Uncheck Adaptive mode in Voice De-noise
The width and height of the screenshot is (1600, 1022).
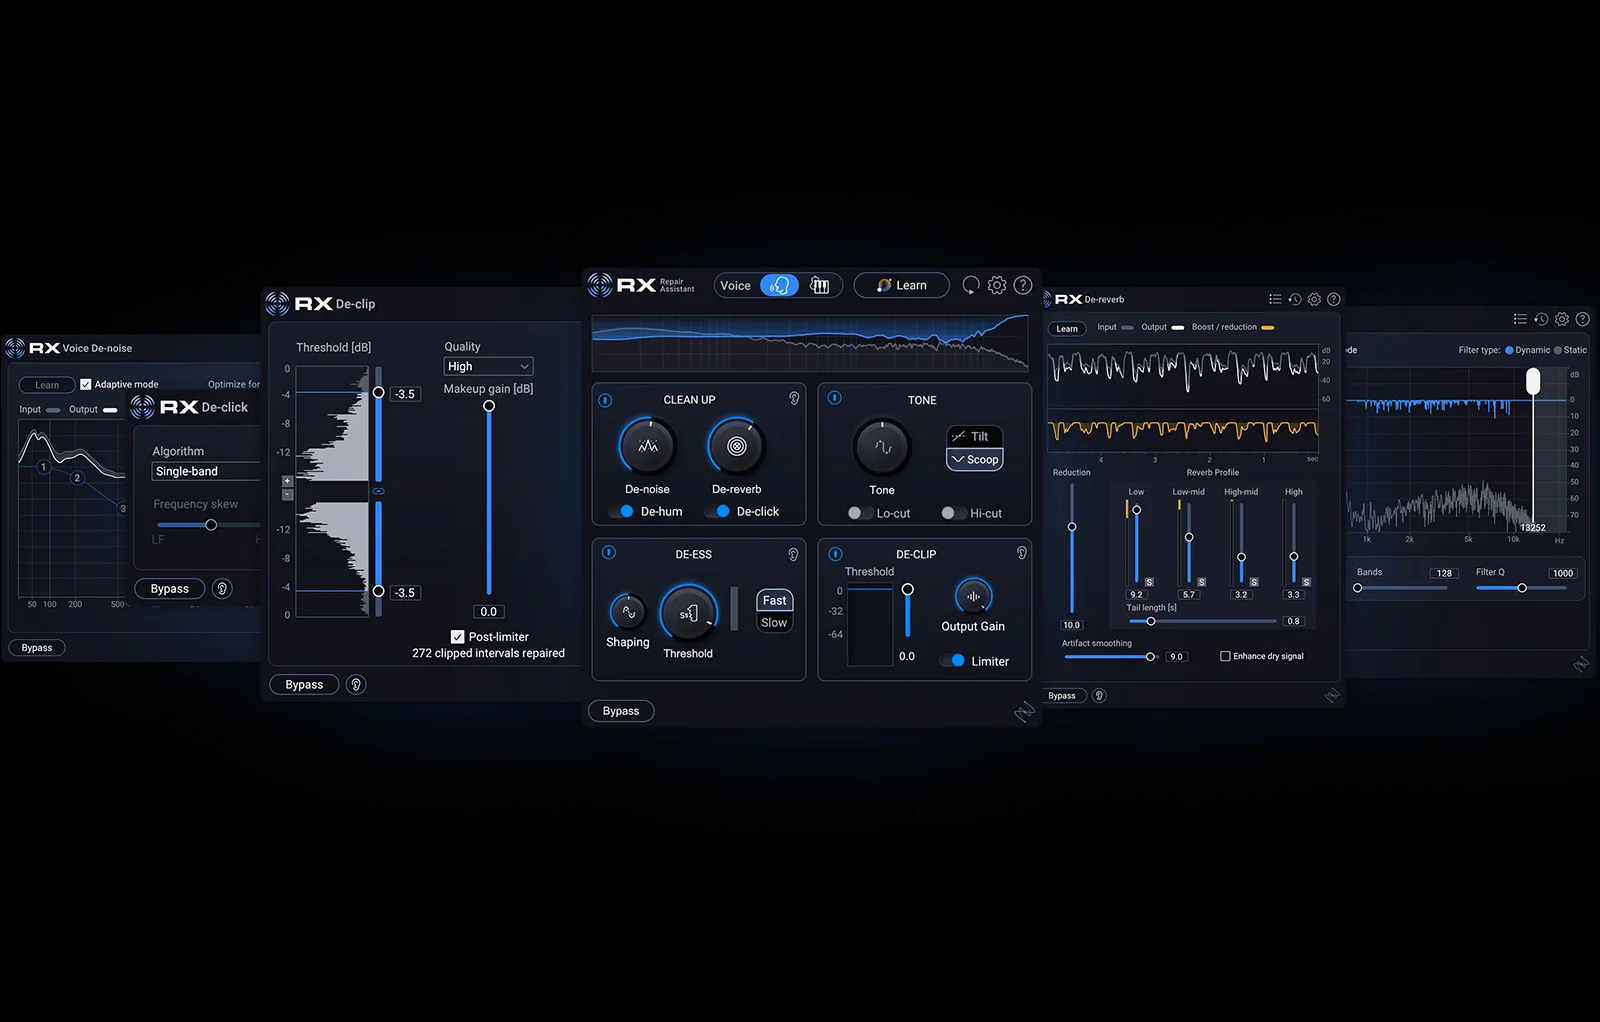point(86,384)
